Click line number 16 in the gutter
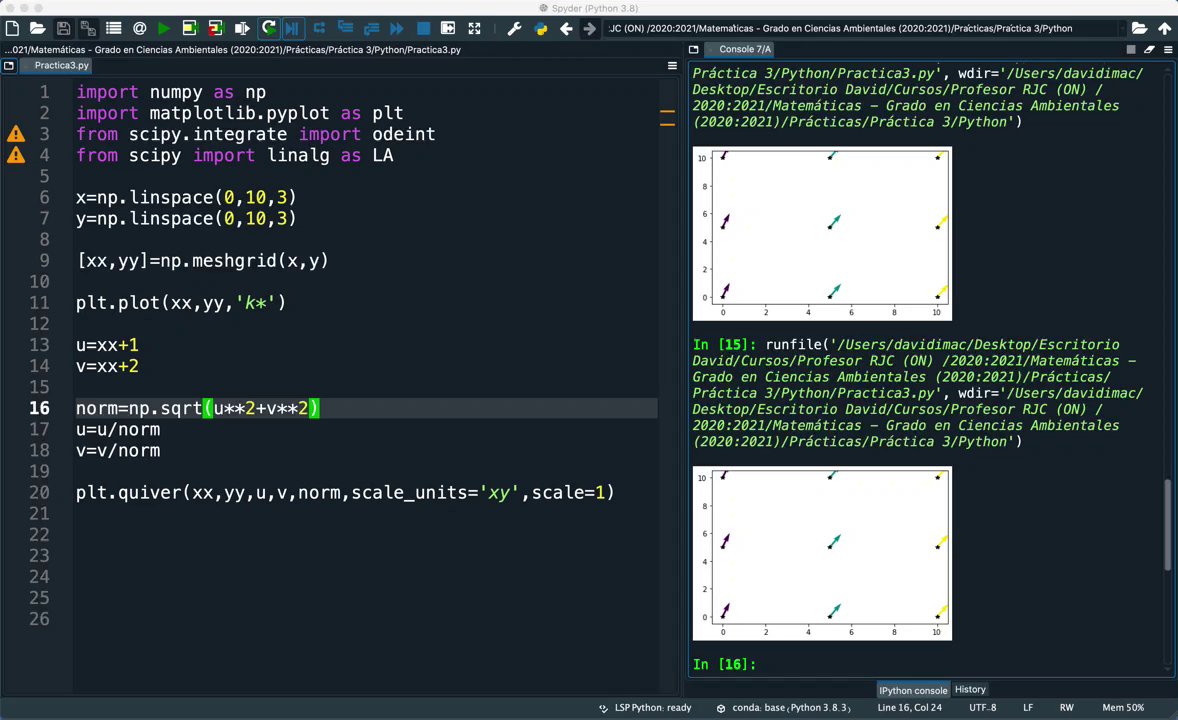1178x720 pixels. [39, 408]
